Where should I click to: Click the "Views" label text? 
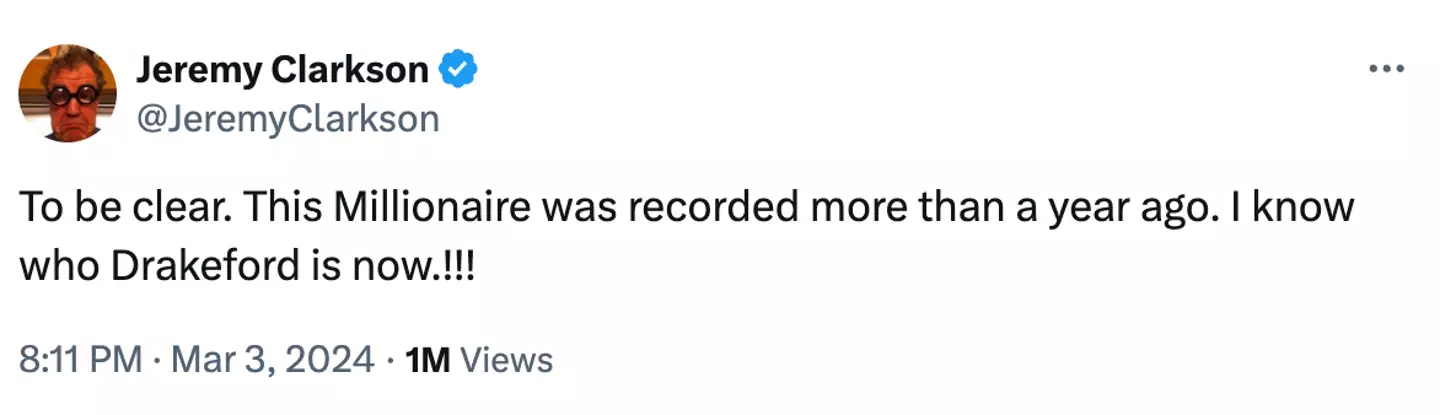tap(509, 359)
